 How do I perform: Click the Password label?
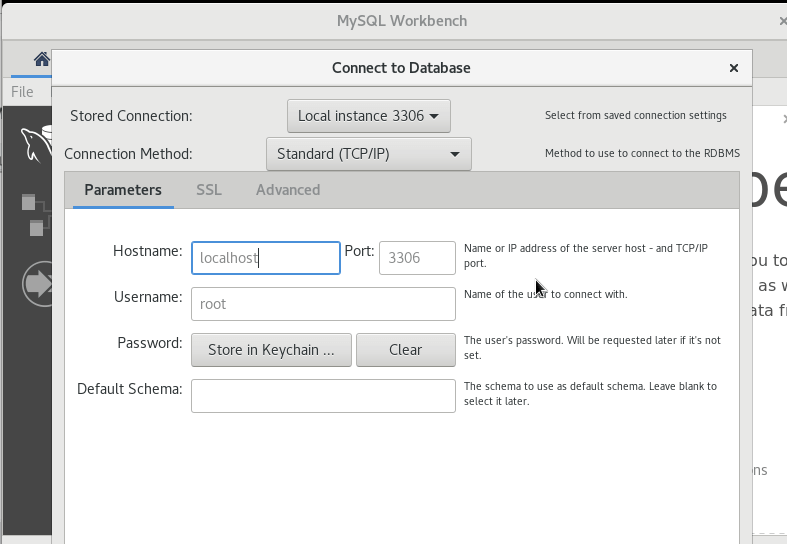150,343
